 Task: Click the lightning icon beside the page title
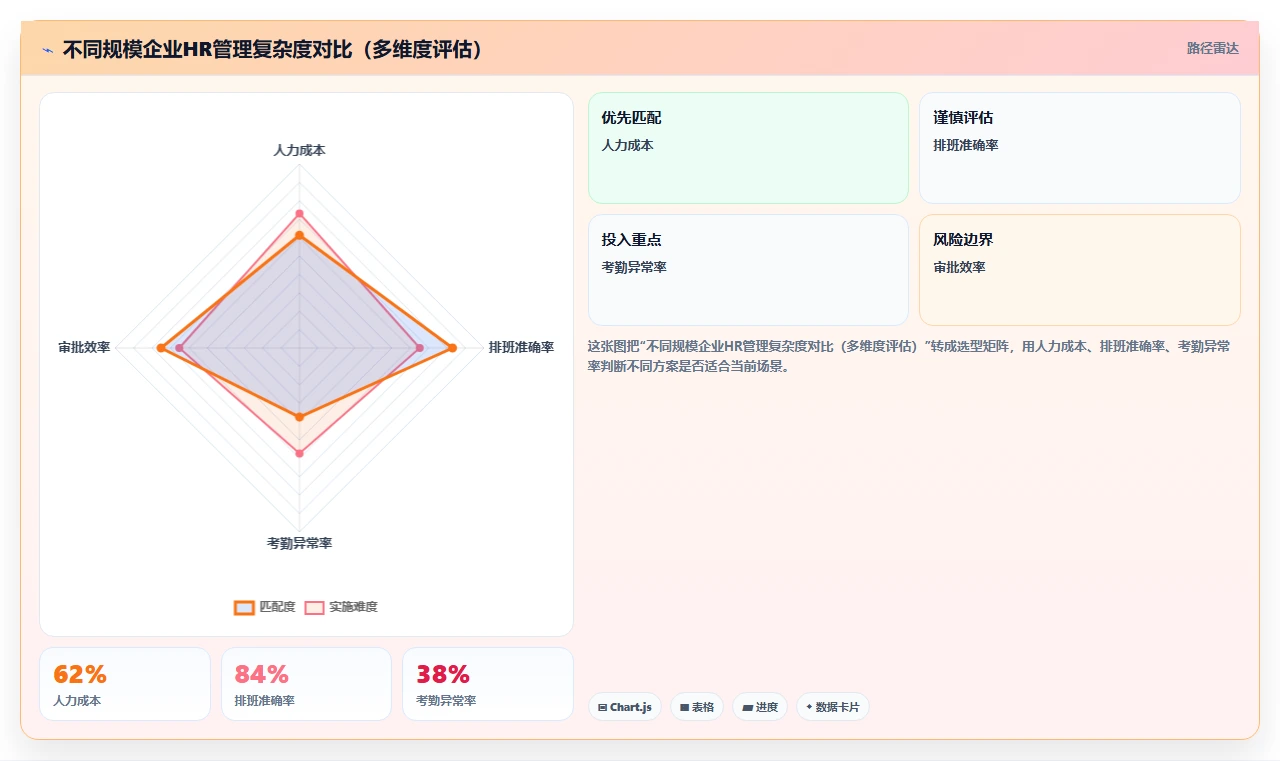(x=48, y=50)
